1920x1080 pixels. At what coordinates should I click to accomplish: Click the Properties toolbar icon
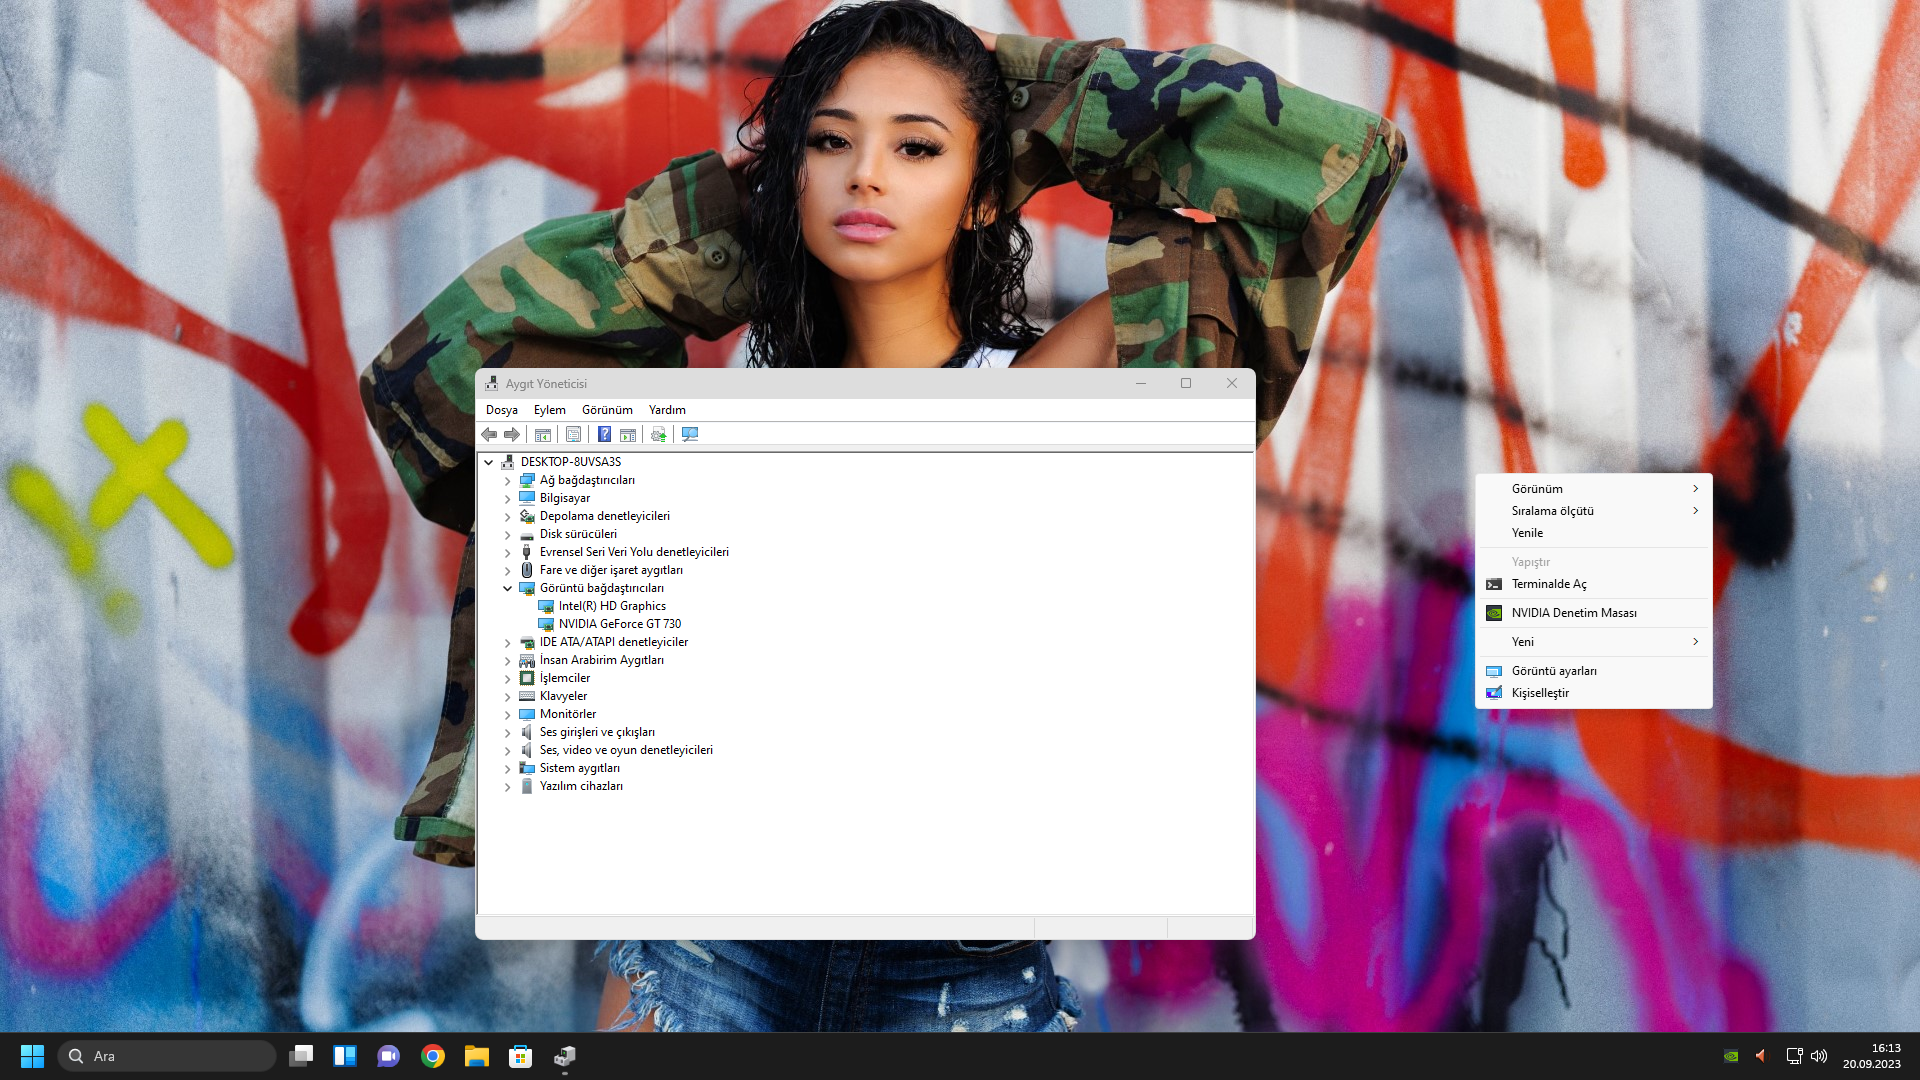coord(573,434)
